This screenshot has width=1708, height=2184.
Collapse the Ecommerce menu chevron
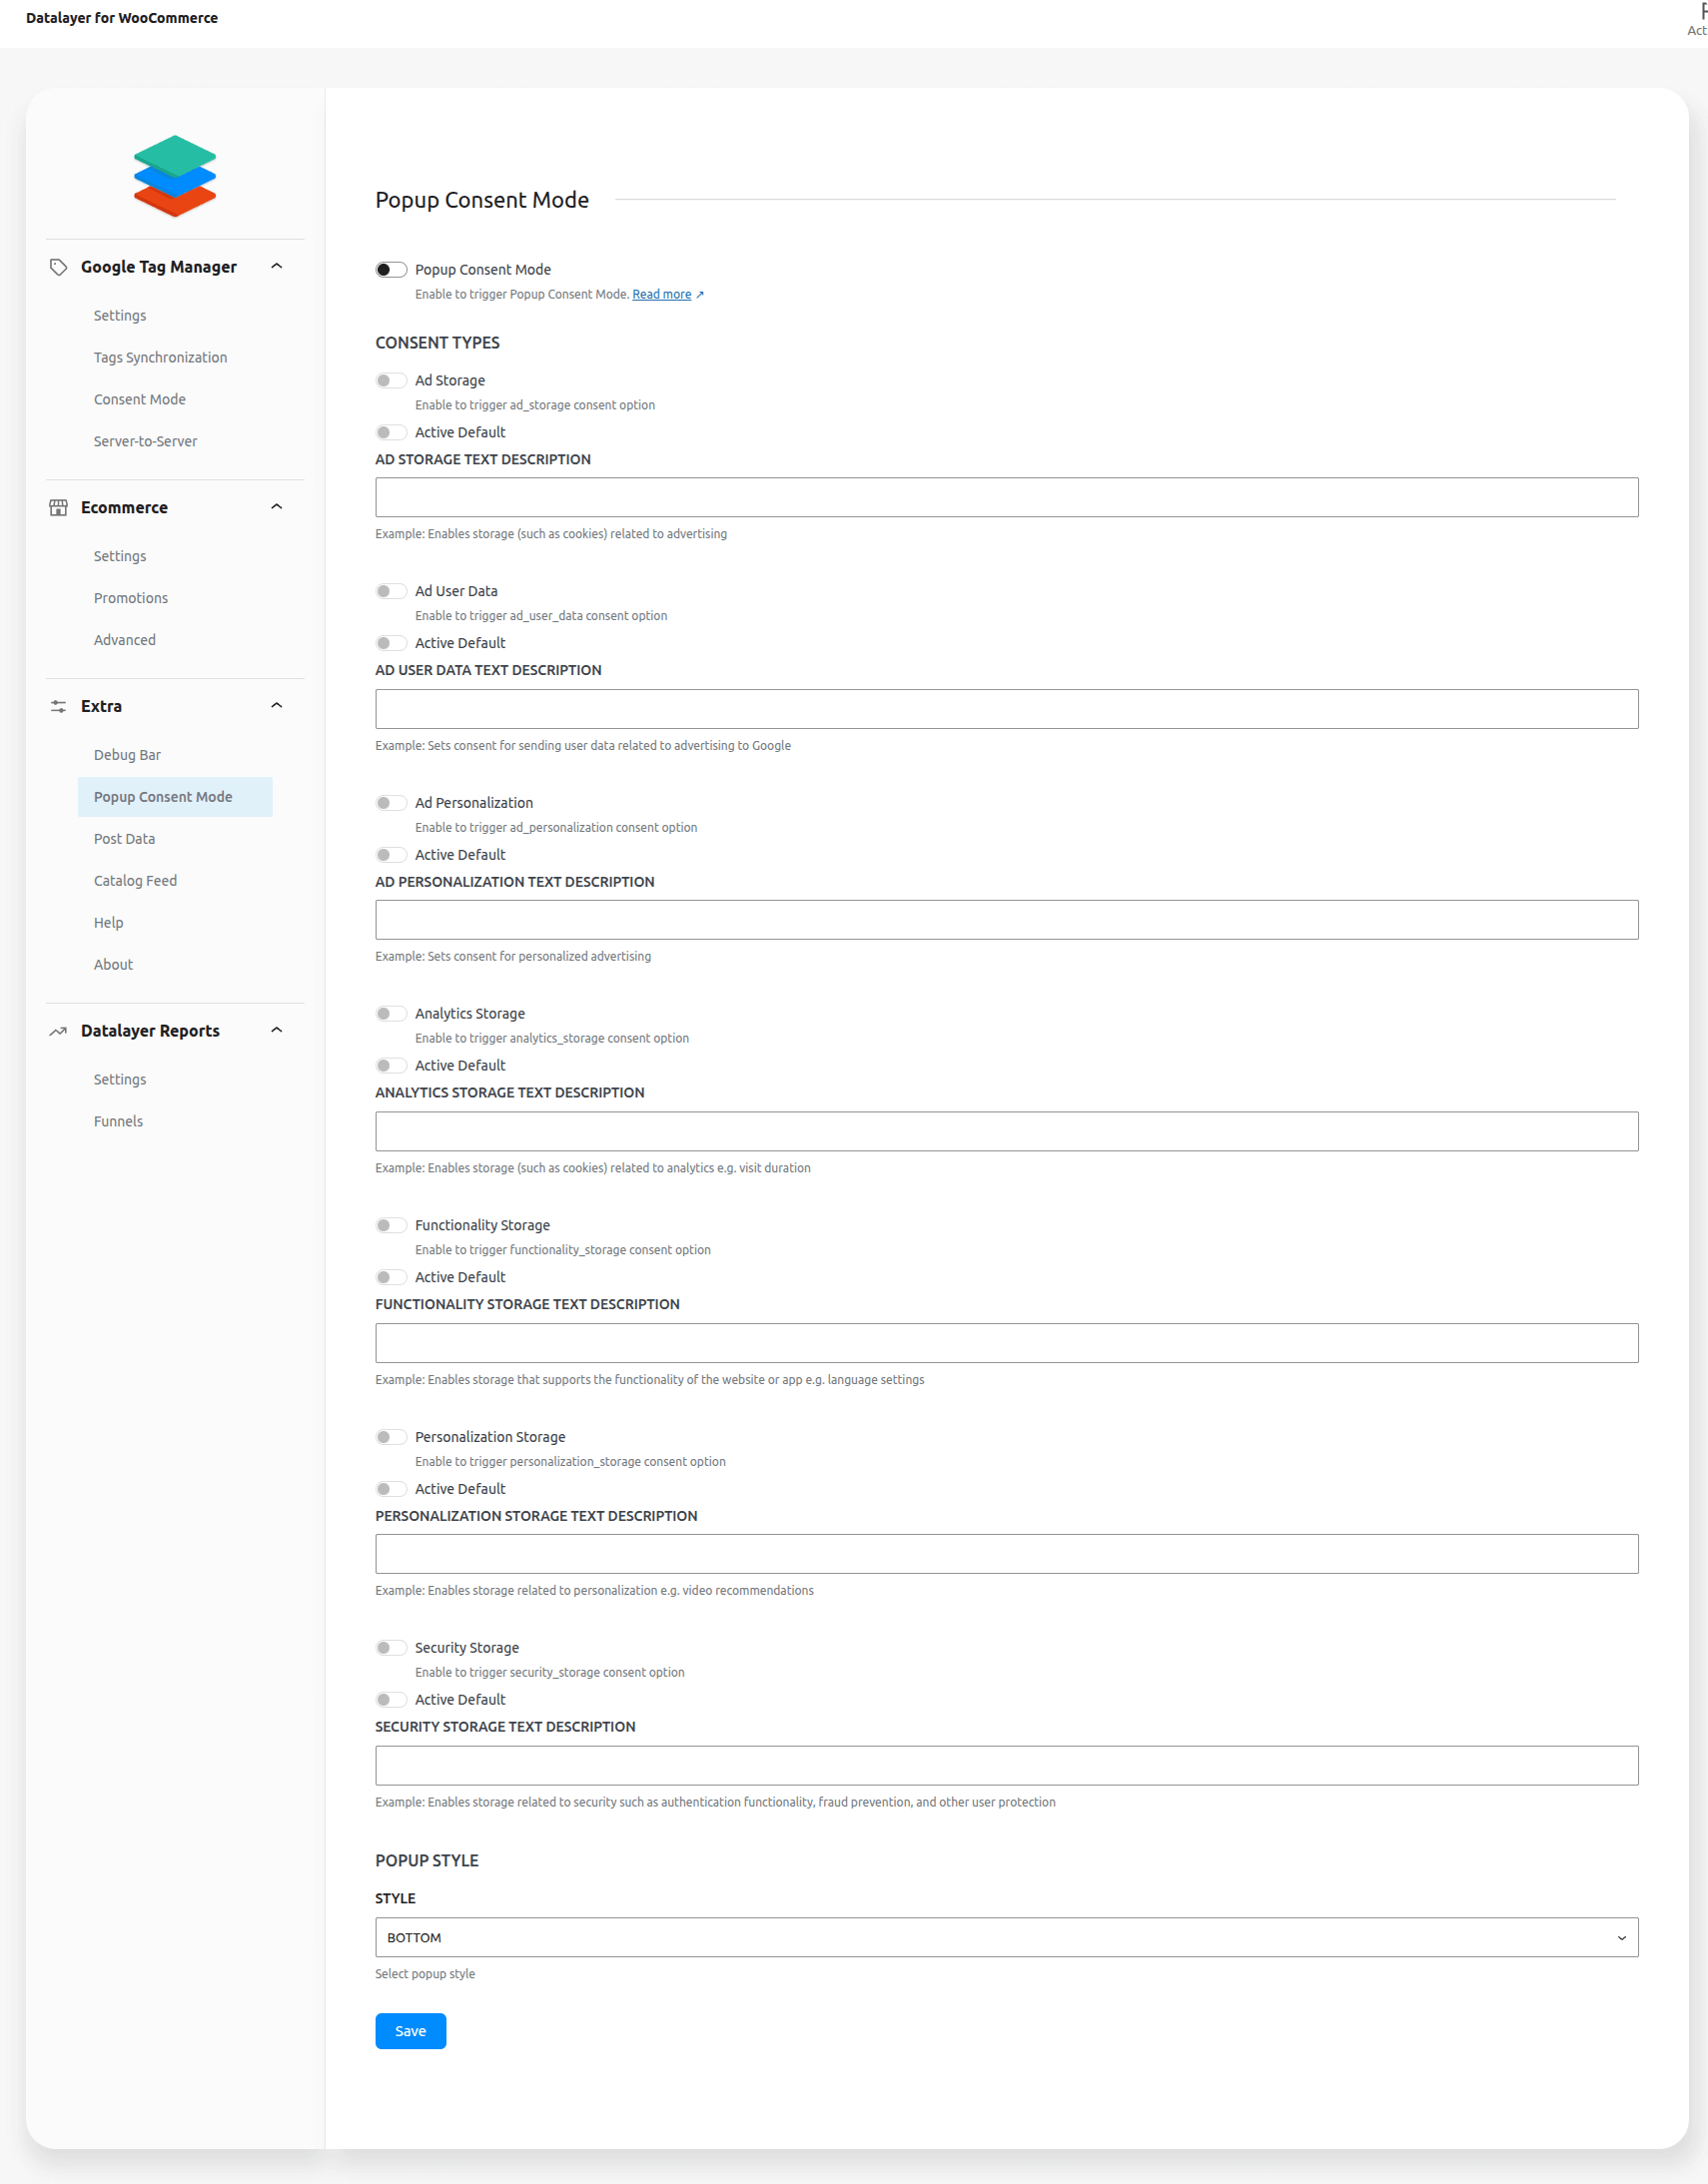[x=277, y=507]
